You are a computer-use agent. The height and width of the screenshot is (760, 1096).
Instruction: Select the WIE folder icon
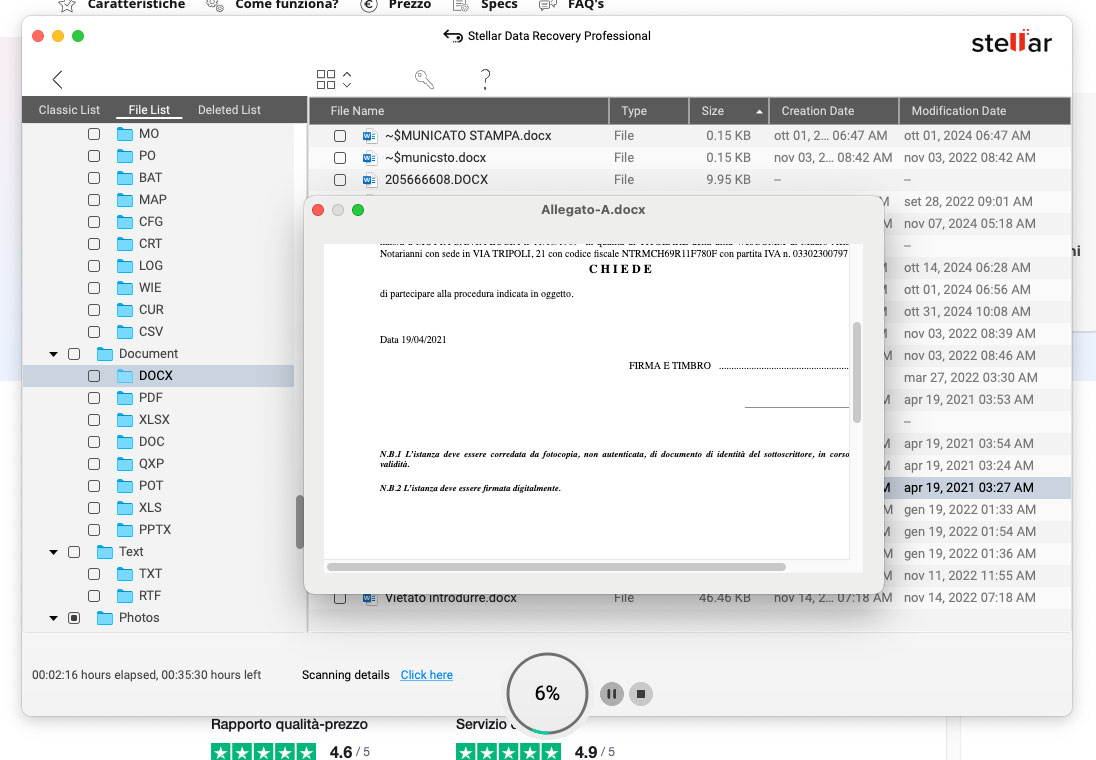click(125, 287)
